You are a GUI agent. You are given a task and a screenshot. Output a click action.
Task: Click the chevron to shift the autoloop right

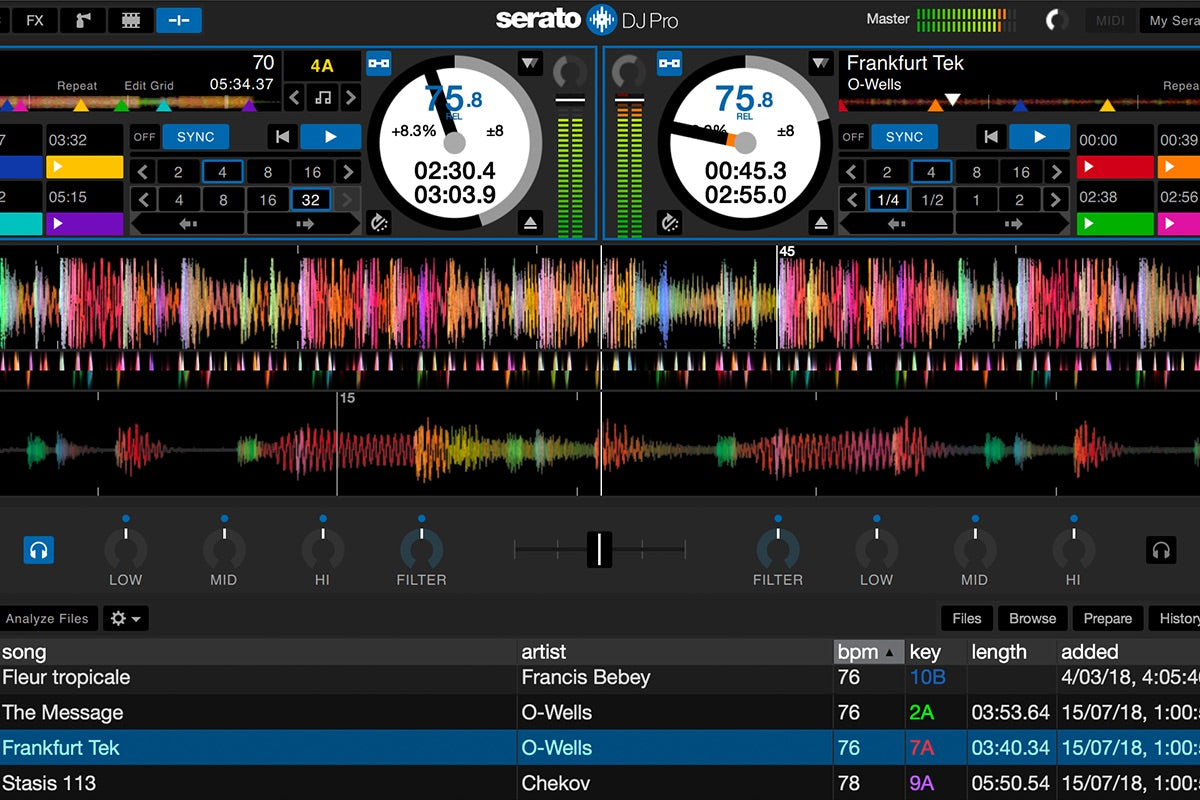coord(349,171)
